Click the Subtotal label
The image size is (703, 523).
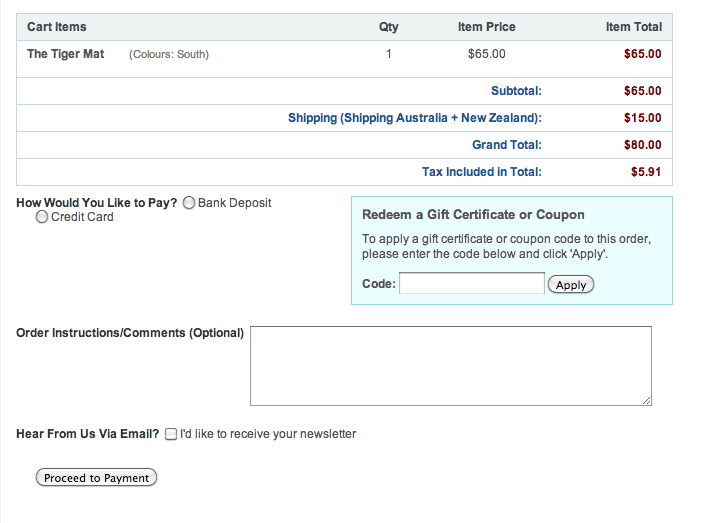tap(516, 91)
